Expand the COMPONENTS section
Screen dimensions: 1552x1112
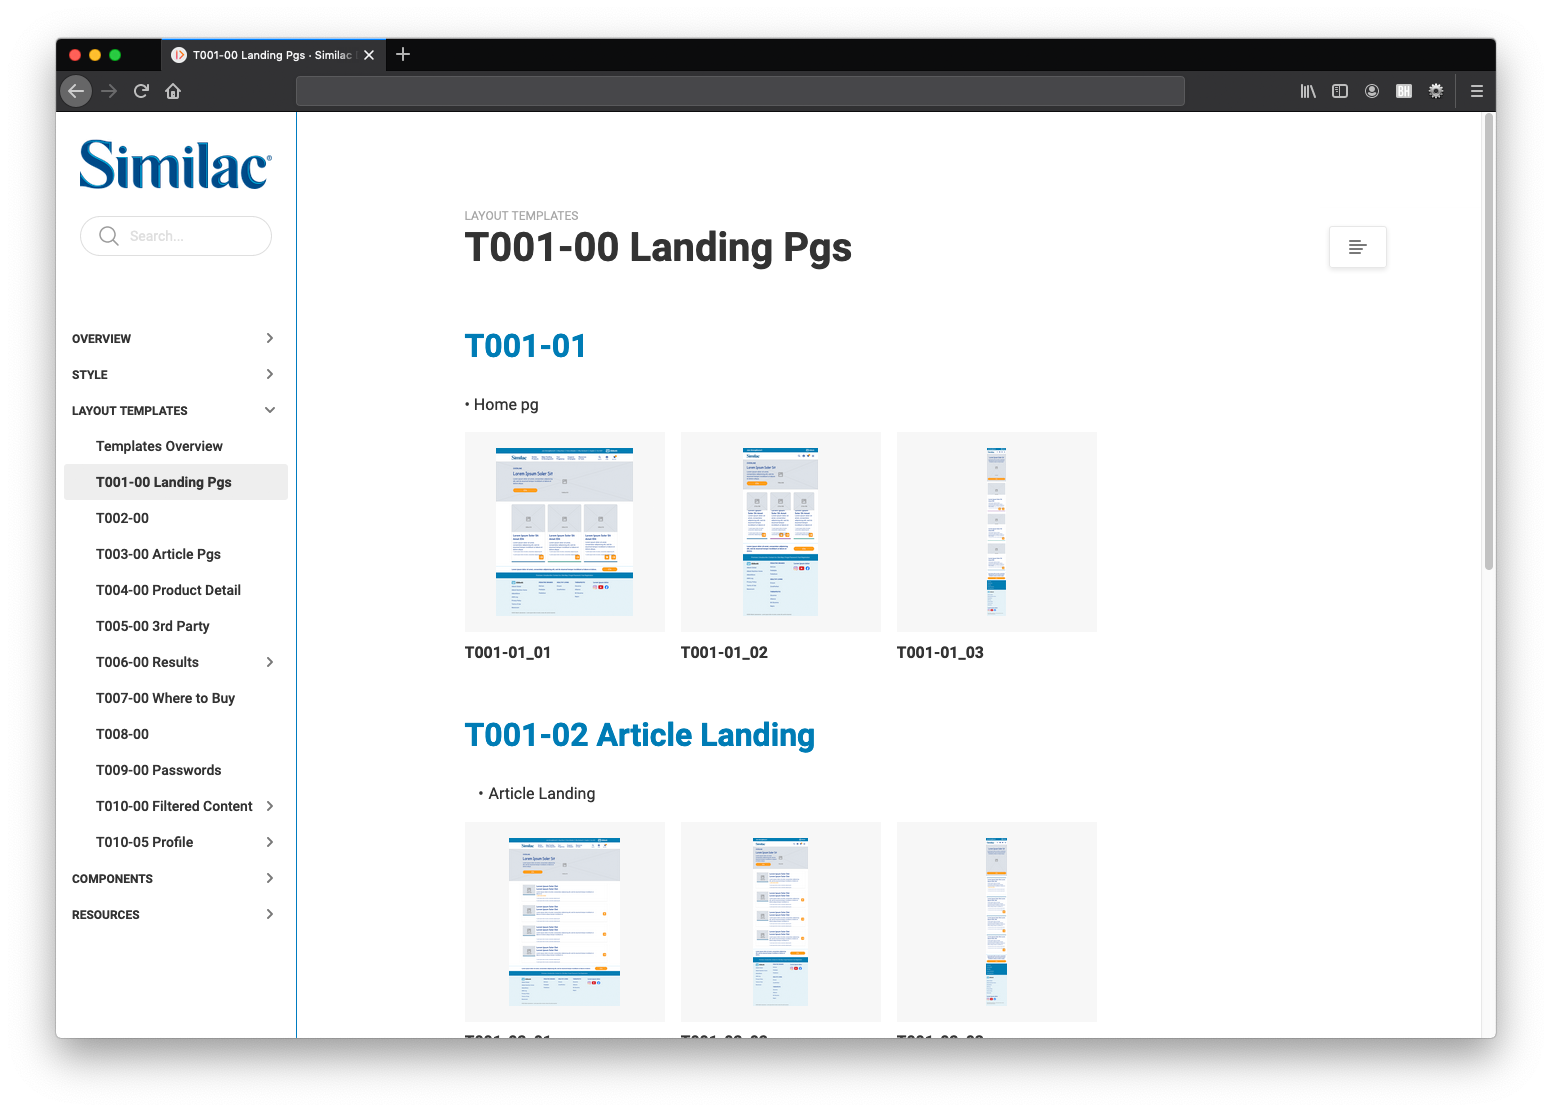pos(268,878)
